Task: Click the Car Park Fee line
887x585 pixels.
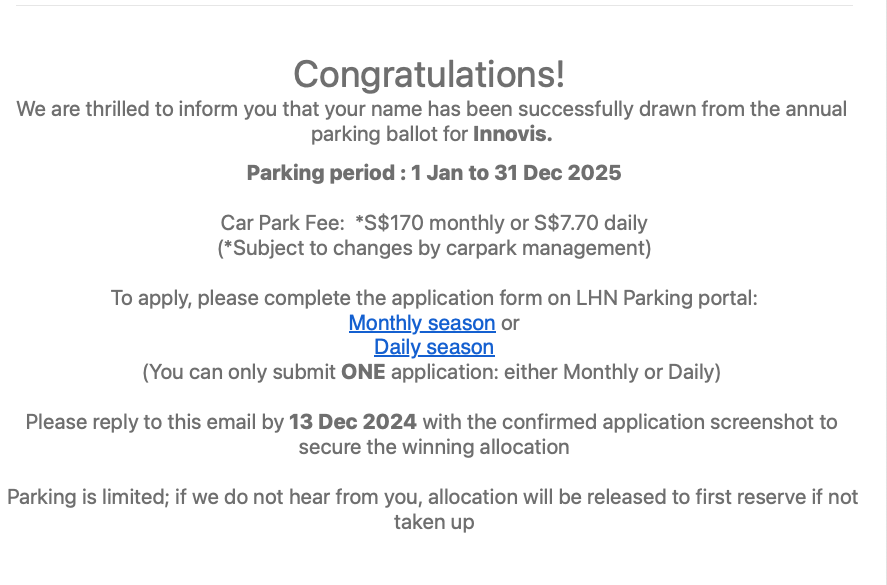Action: 434,223
